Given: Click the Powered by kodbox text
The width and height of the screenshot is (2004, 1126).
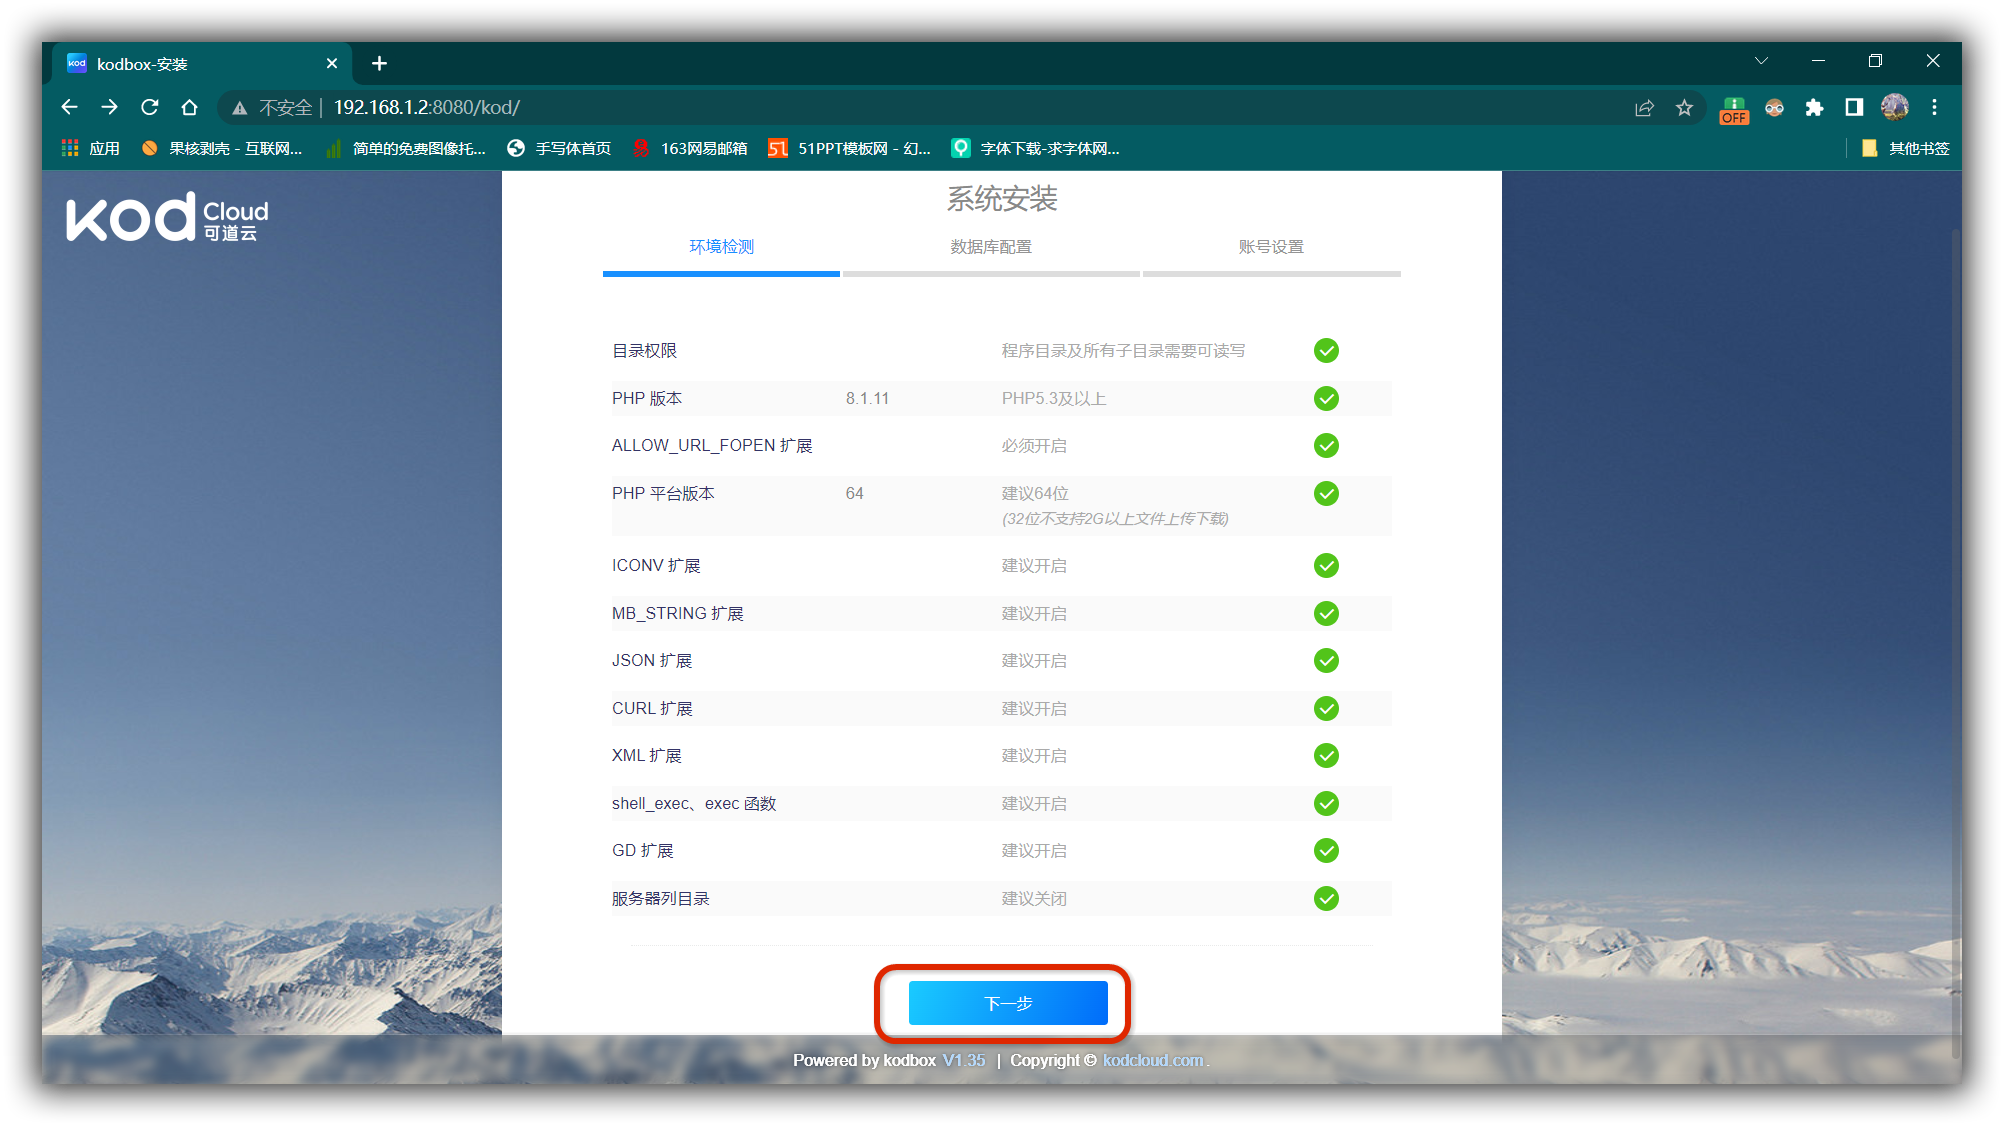Looking at the screenshot, I should point(864,1060).
